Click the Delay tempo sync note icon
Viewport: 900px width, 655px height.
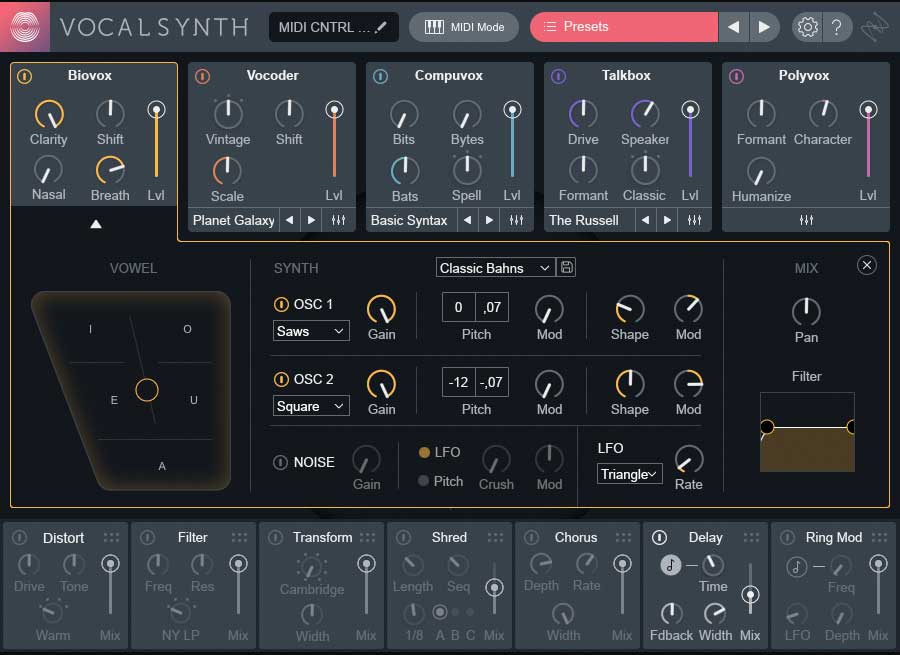pos(671,565)
